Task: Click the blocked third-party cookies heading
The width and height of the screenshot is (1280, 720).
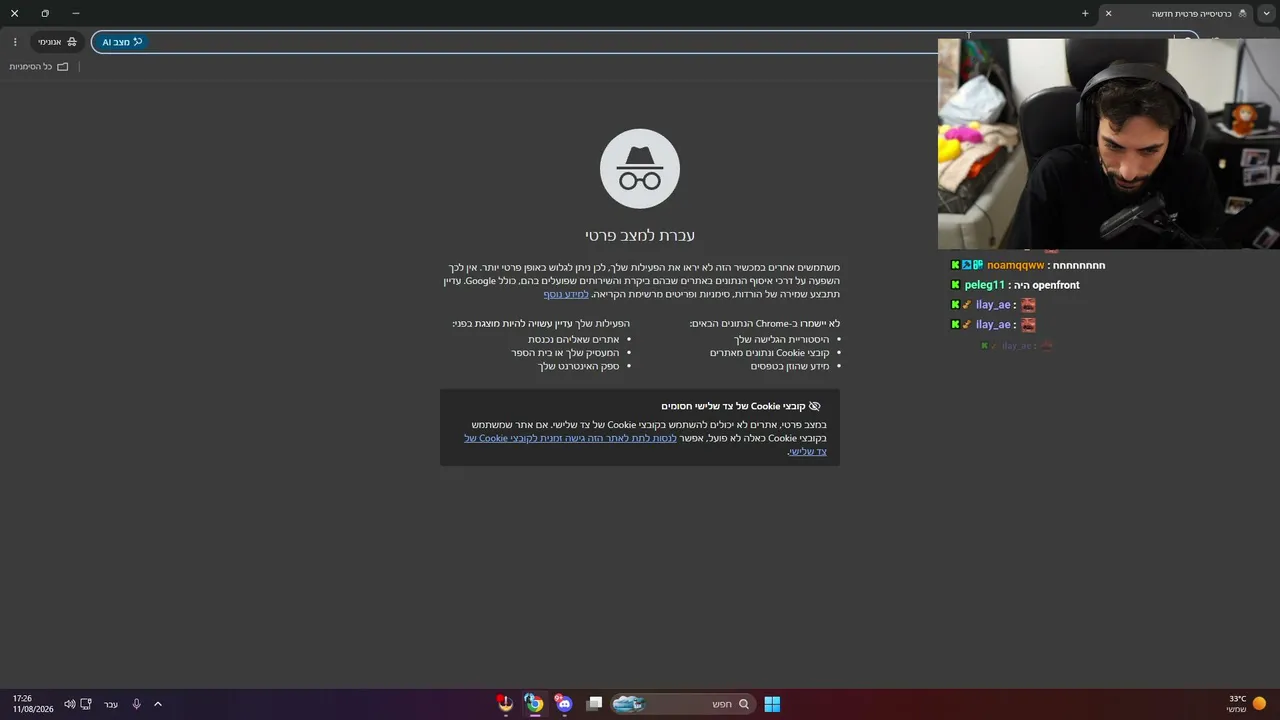Action: (733, 406)
